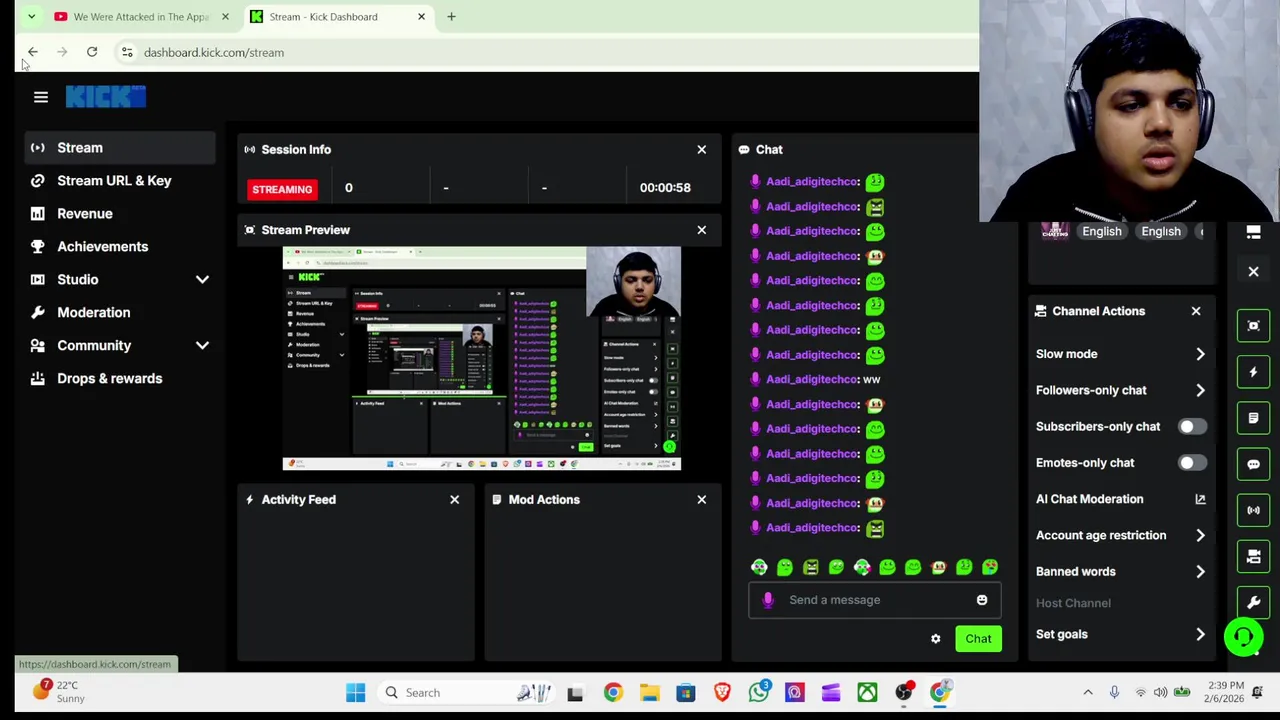Image resolution: width=1280 pixels, height=720 pixels.
Task: Click the wrench icon in right sidebar
Action: pos(1253,602)
